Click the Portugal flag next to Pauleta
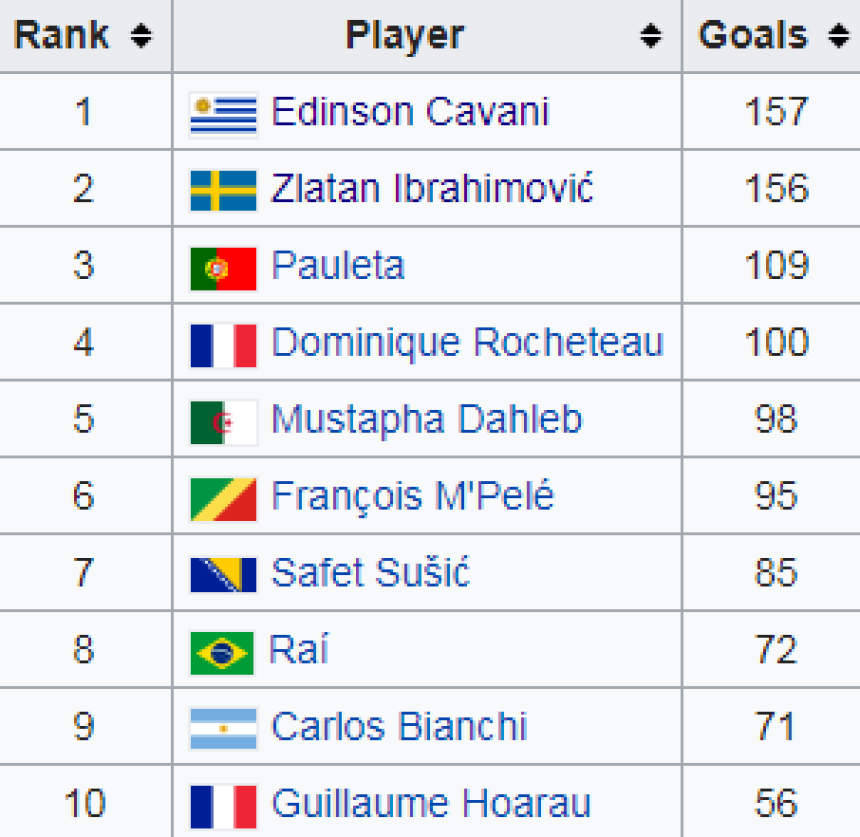This screenshot has width=860, height=837. tap(223, 268)
